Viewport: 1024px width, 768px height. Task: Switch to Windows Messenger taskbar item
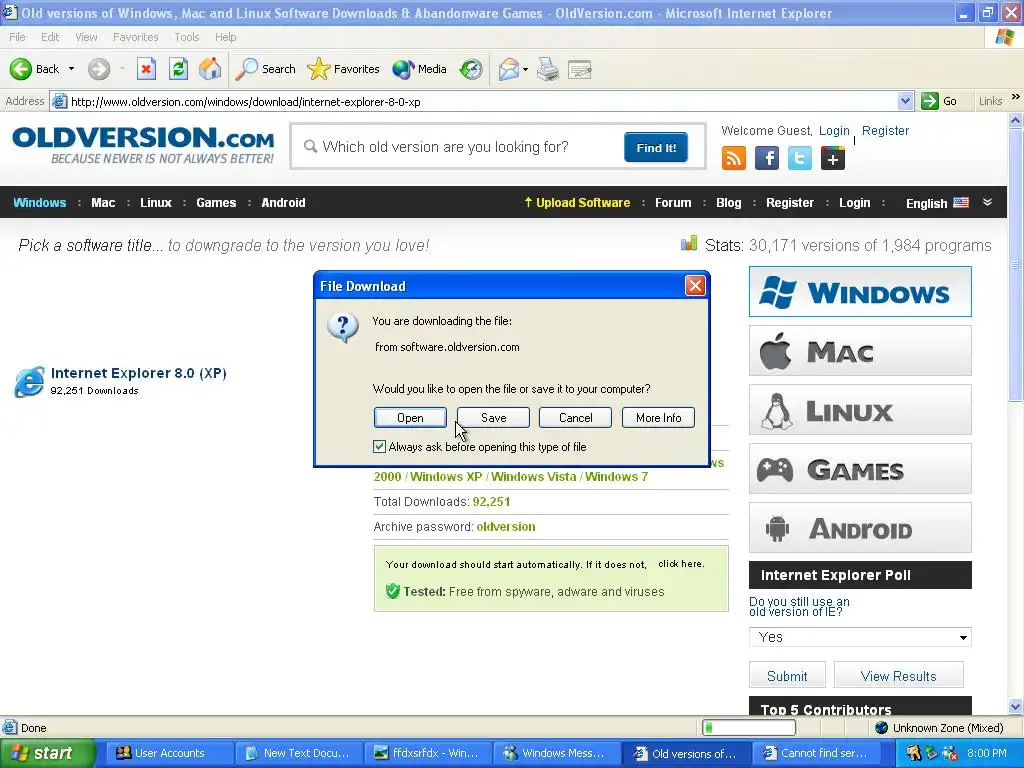555,753
